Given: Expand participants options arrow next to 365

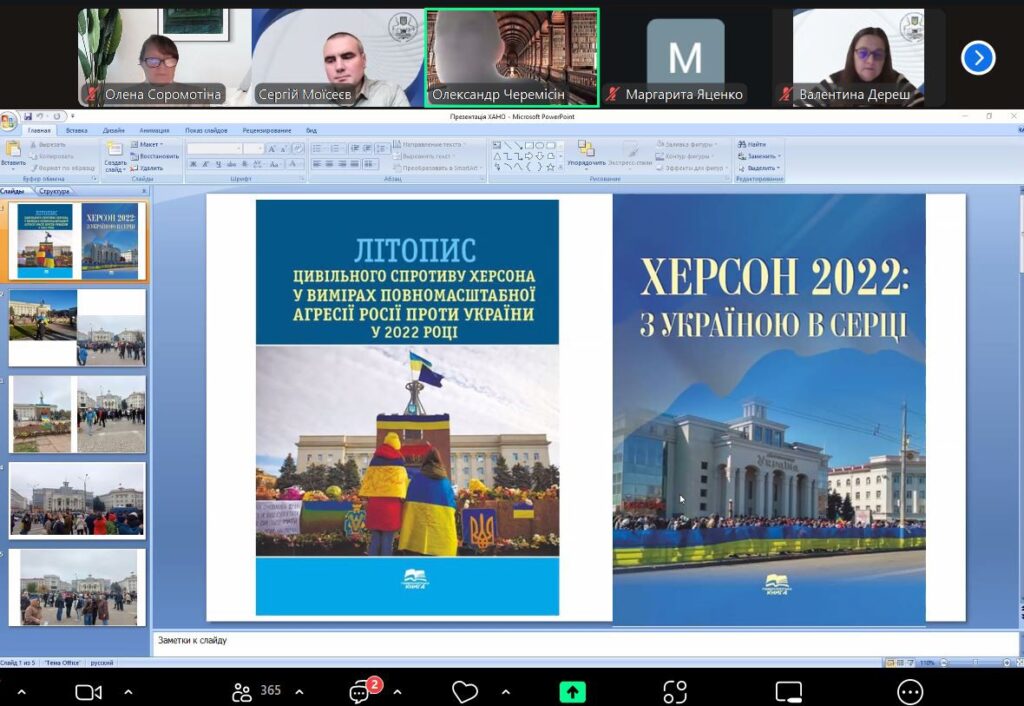Looking at the screenshot, I should [x=299, y=692].
